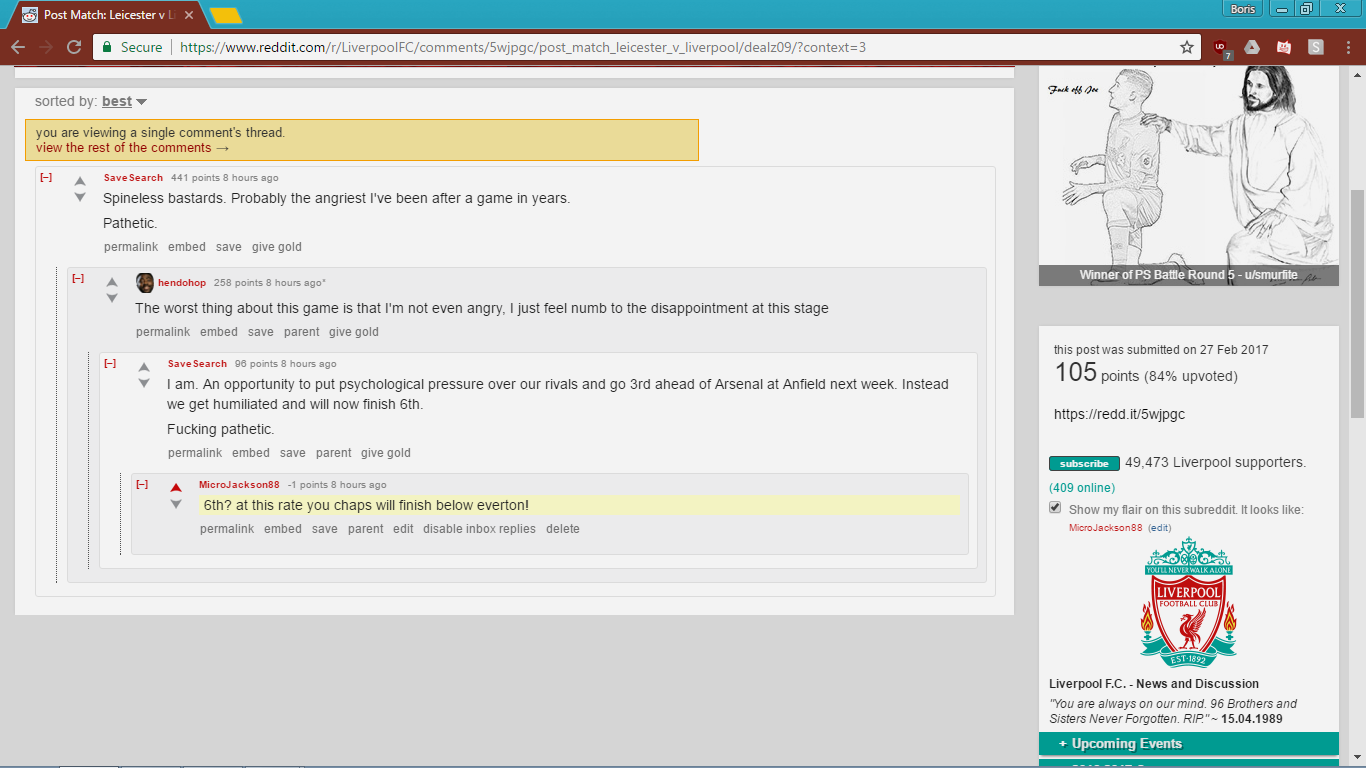Click MicroJackson88 flair name in sidebar
Image resolution: width=1366 pixels, height=768 pixels.
1105,528
